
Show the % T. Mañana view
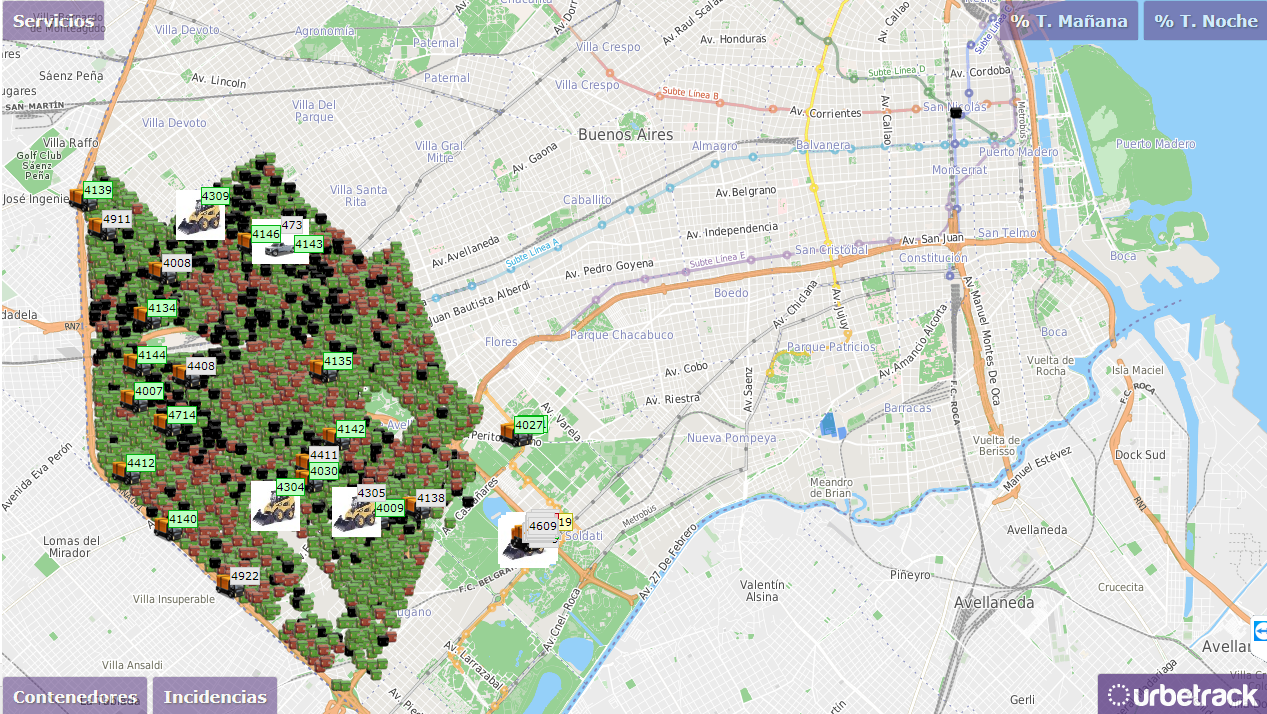click(x=1069, y=20)
